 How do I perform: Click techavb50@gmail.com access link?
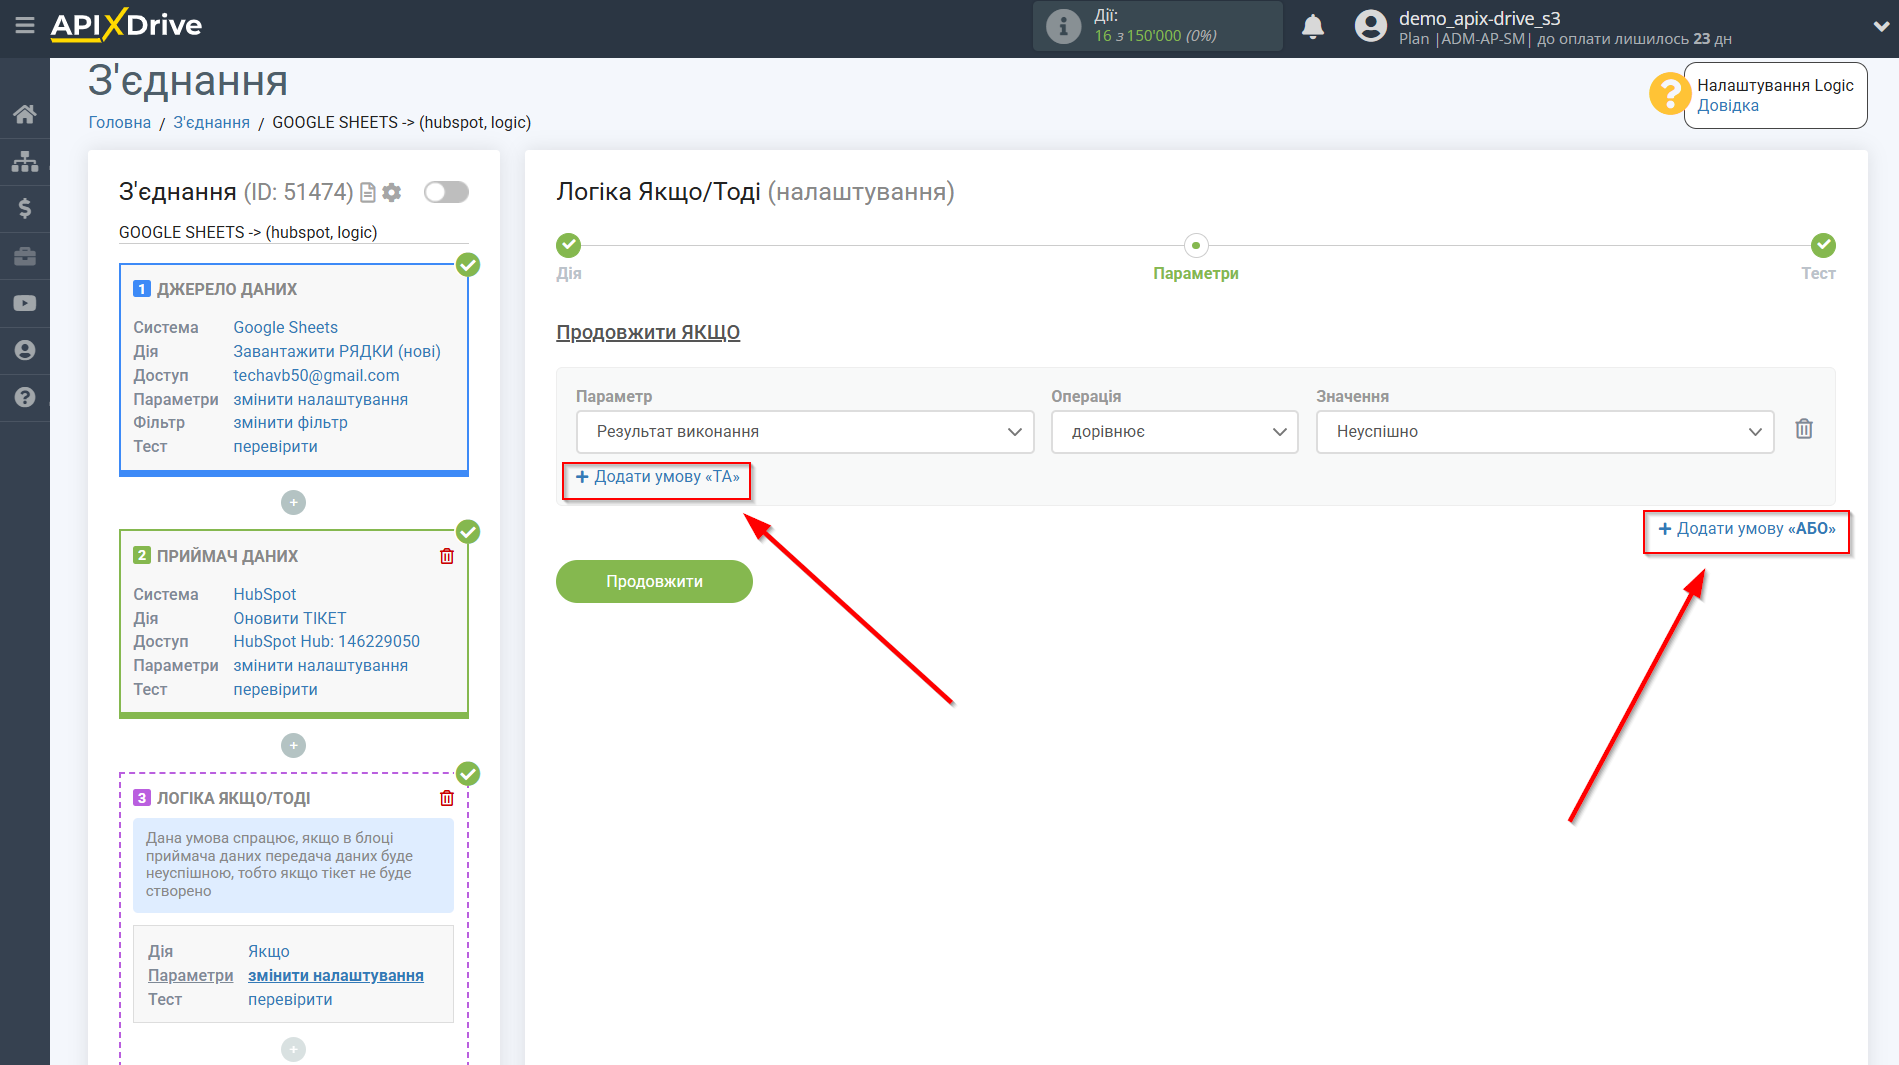tap(316, 375)
